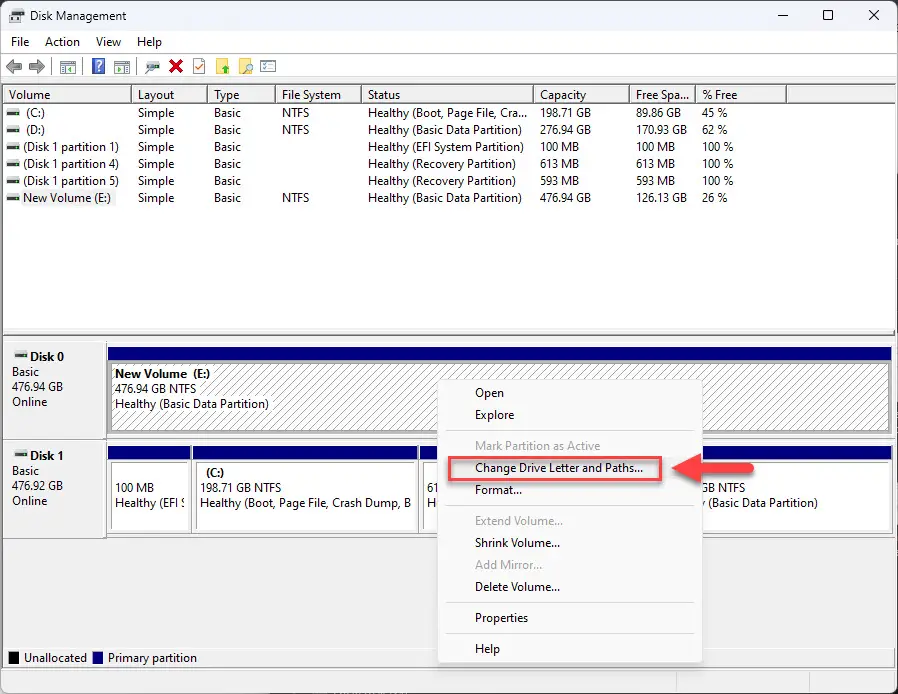Sort by the % Free column header
The image size is (898, 694).
(741, 94)
